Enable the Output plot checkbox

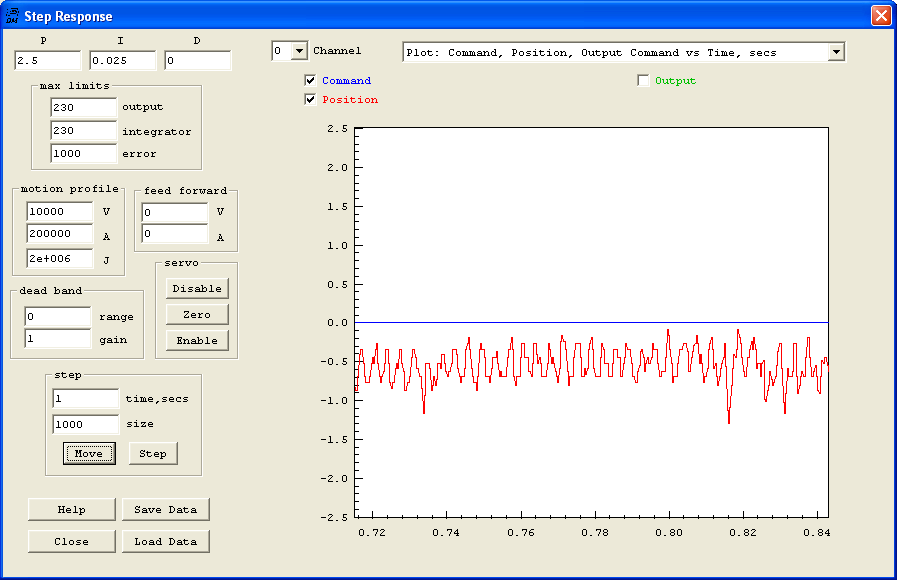[643, 81]
